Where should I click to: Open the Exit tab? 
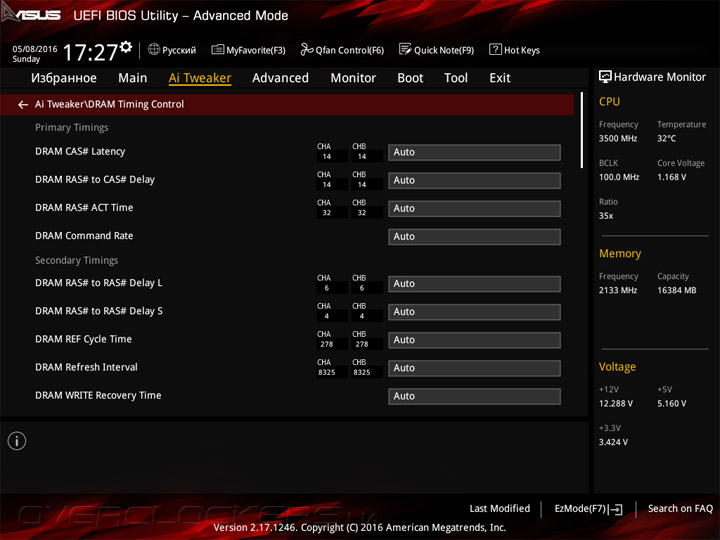pyautogui.click(x=500, y=78)
